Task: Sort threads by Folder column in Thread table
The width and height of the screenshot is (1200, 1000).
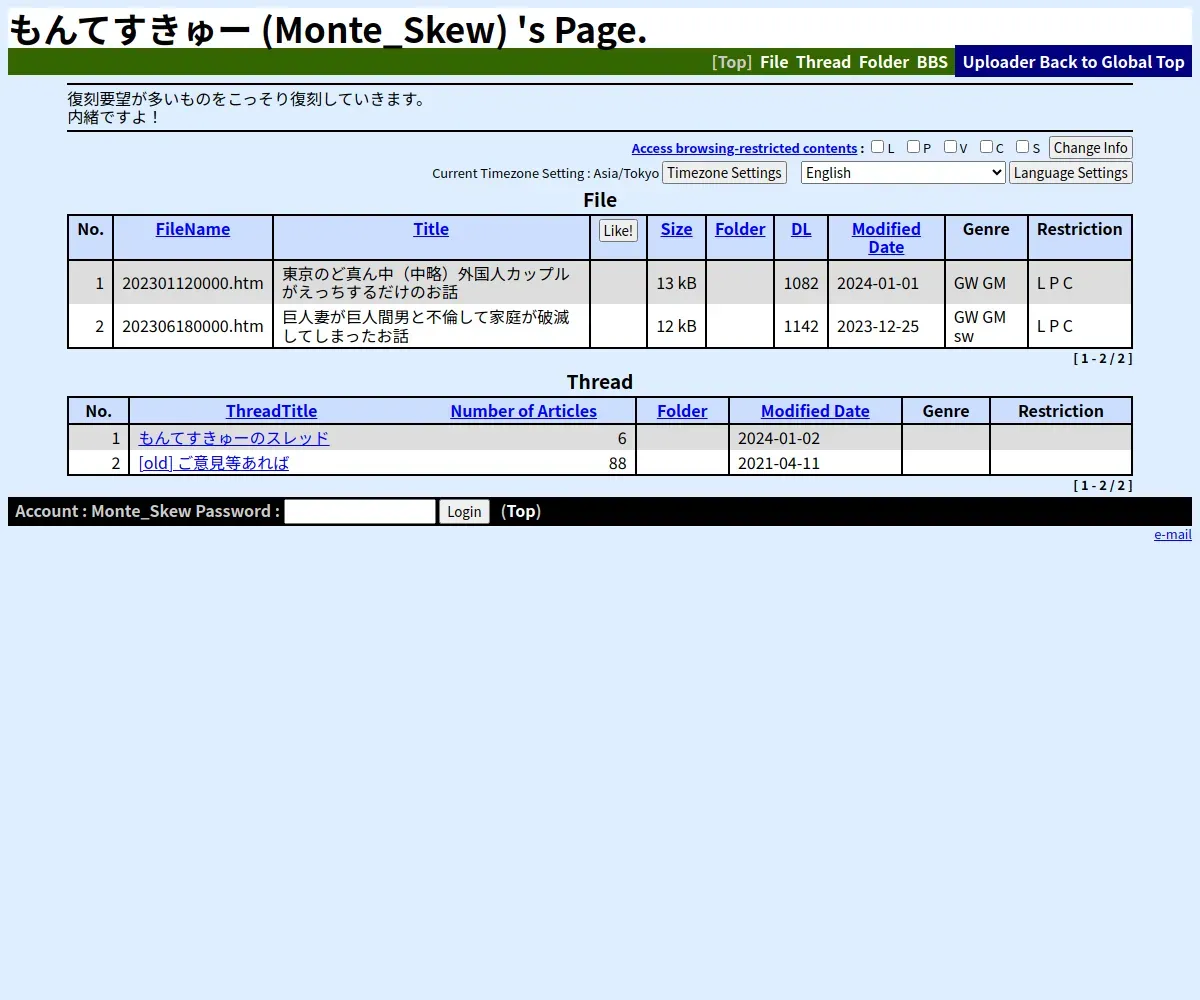Action: tap(682, 411)
